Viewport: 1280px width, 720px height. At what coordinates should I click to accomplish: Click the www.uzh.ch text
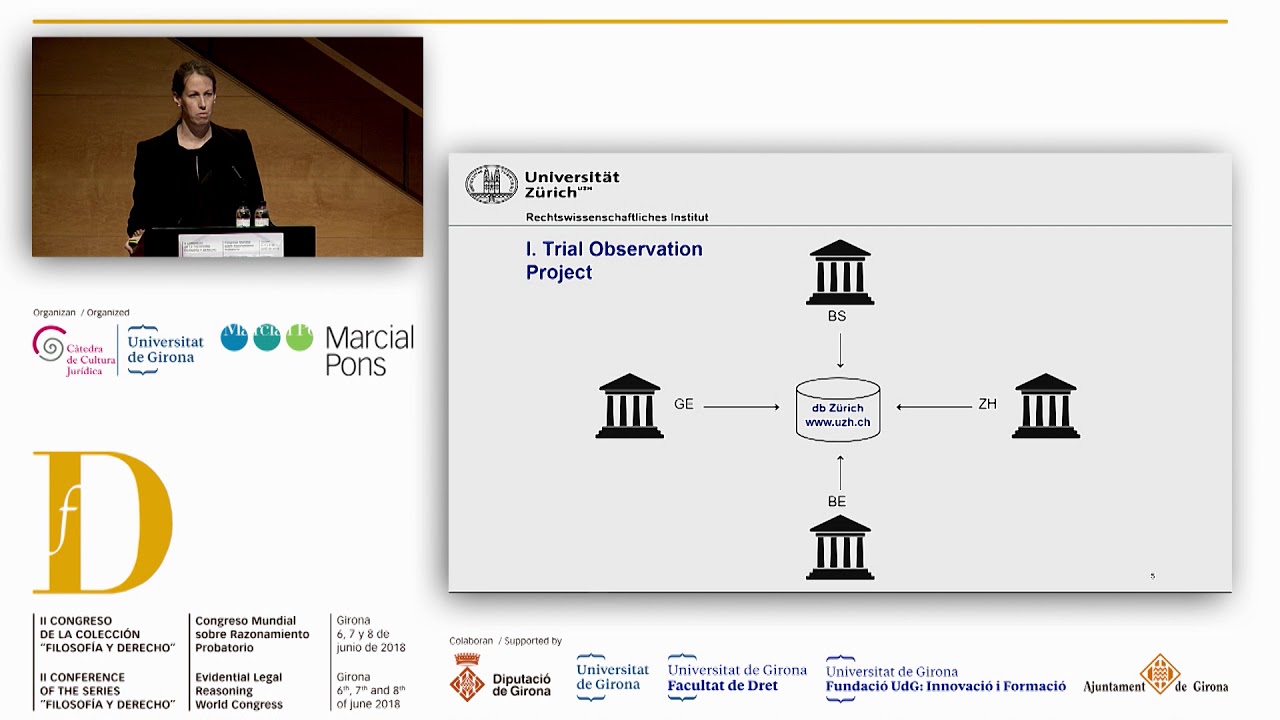tap(838, 422)
